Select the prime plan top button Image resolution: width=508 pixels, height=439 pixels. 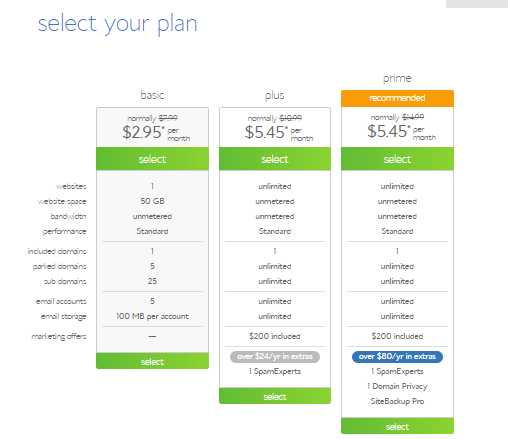tap(397, 159)
